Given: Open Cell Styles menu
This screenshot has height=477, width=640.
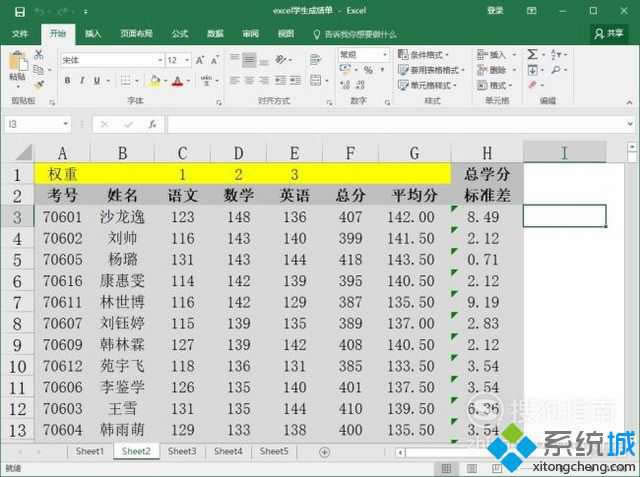Looking at the screenshot, I should coord(427,85).
